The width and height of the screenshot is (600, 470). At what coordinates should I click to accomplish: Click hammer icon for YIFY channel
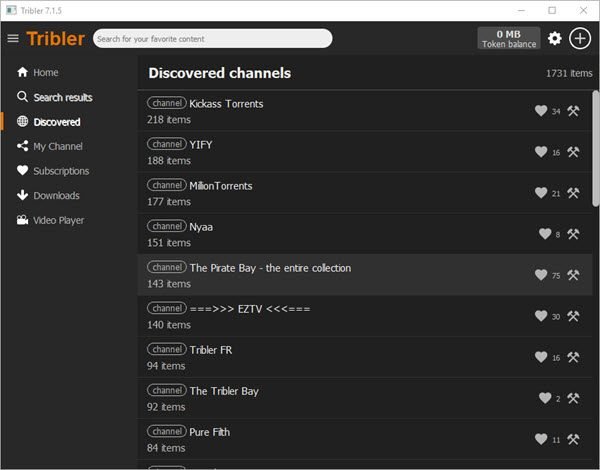(573, 152)
